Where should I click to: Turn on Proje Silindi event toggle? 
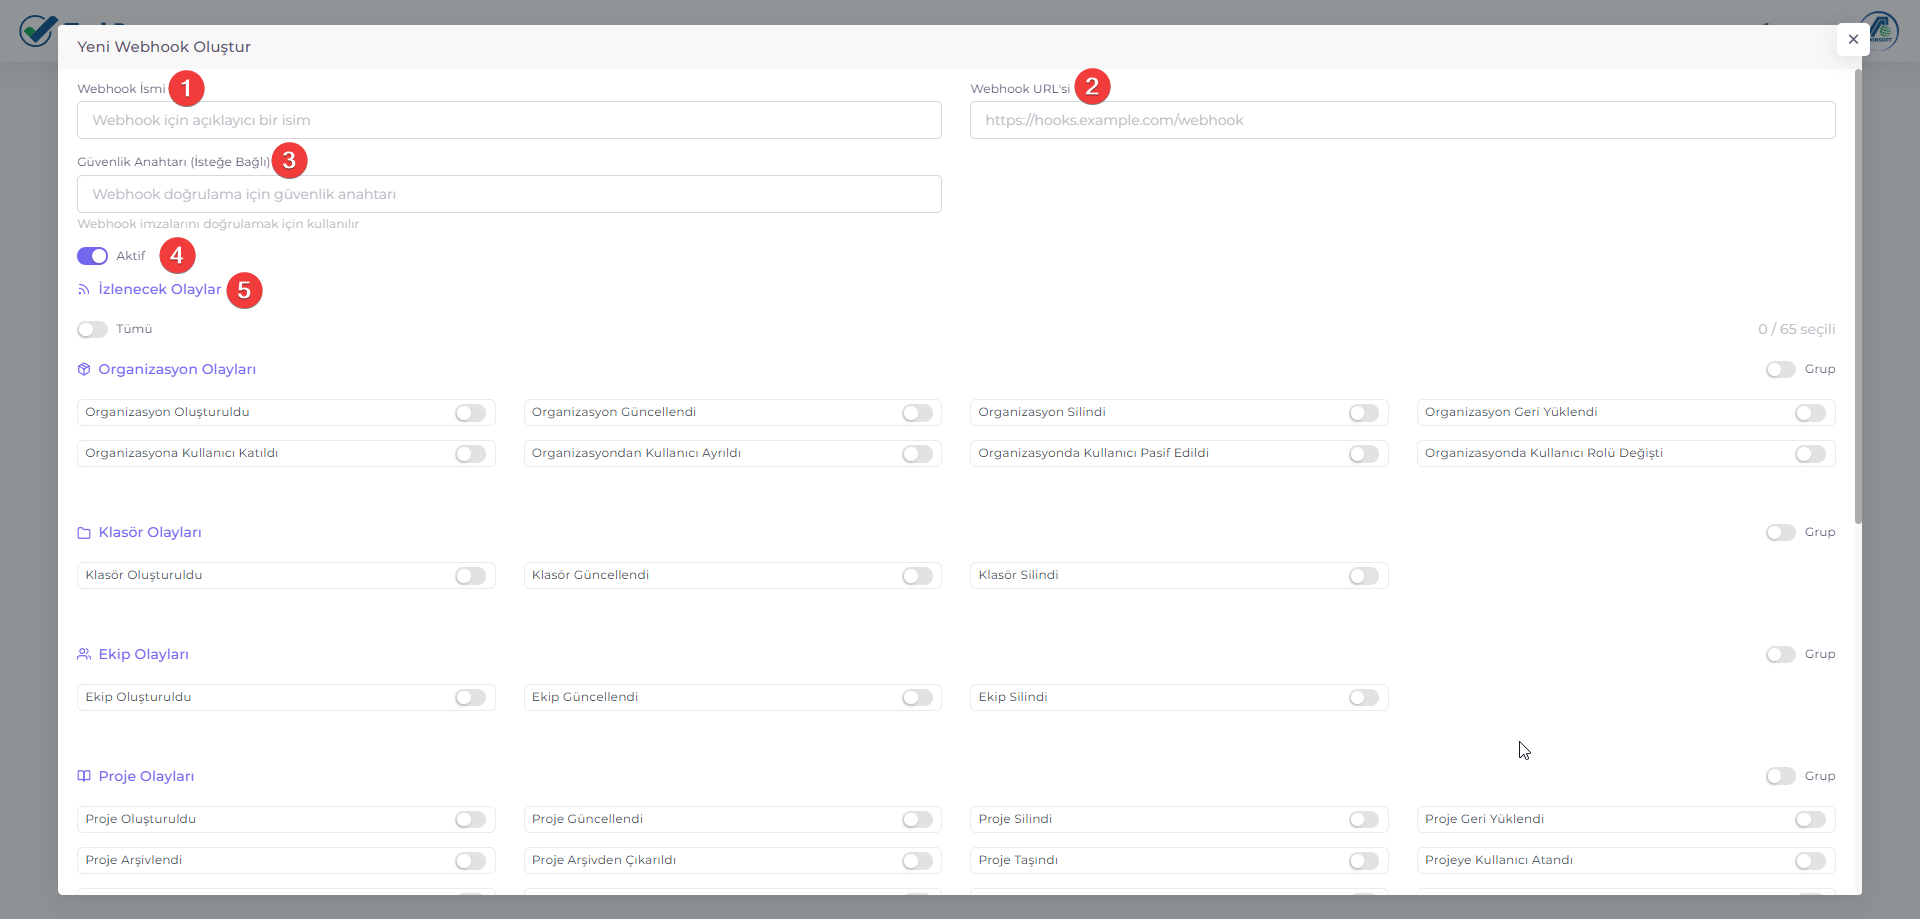coord(1363,820)
